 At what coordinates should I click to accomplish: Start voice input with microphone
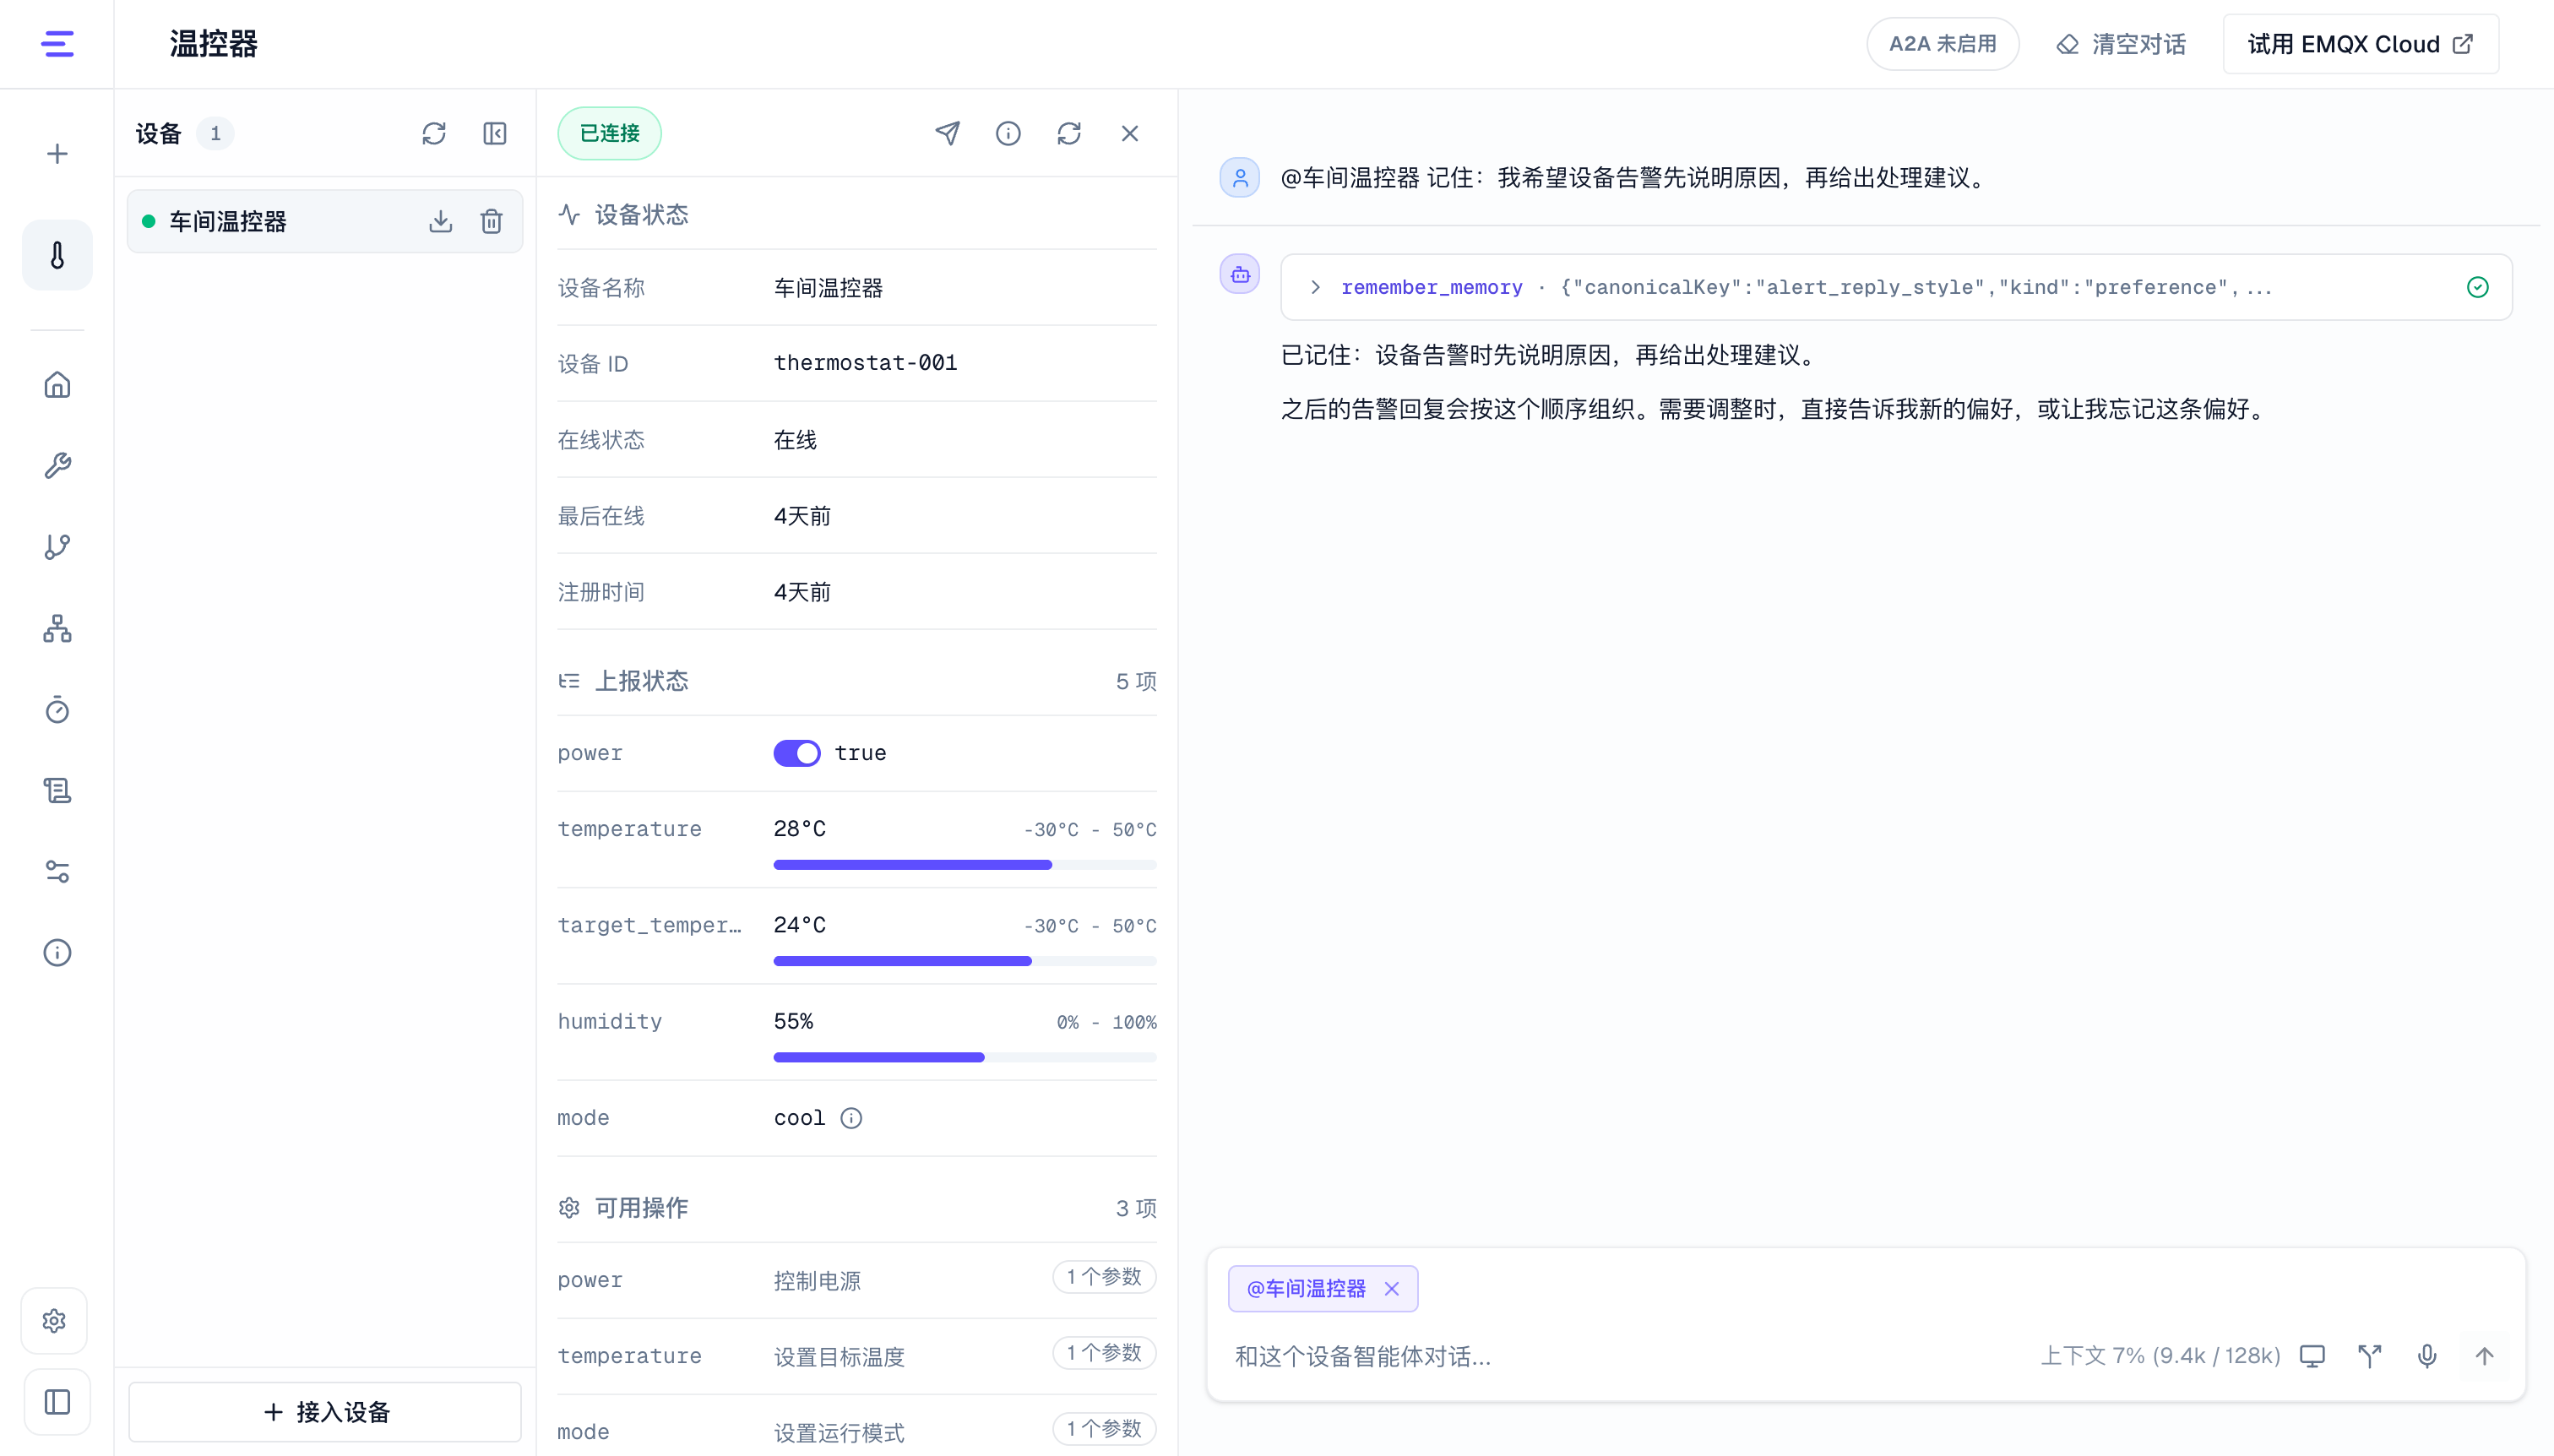tap(2427, 1356)
